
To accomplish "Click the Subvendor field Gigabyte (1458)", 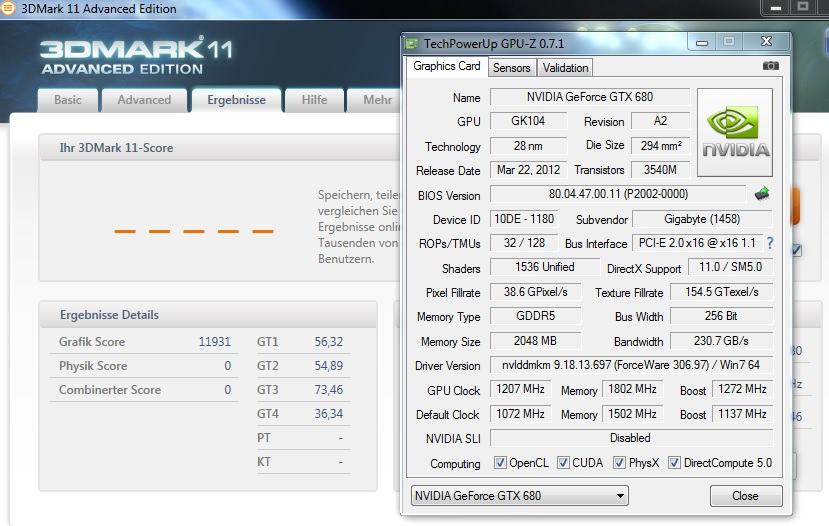I will [702, 219].
